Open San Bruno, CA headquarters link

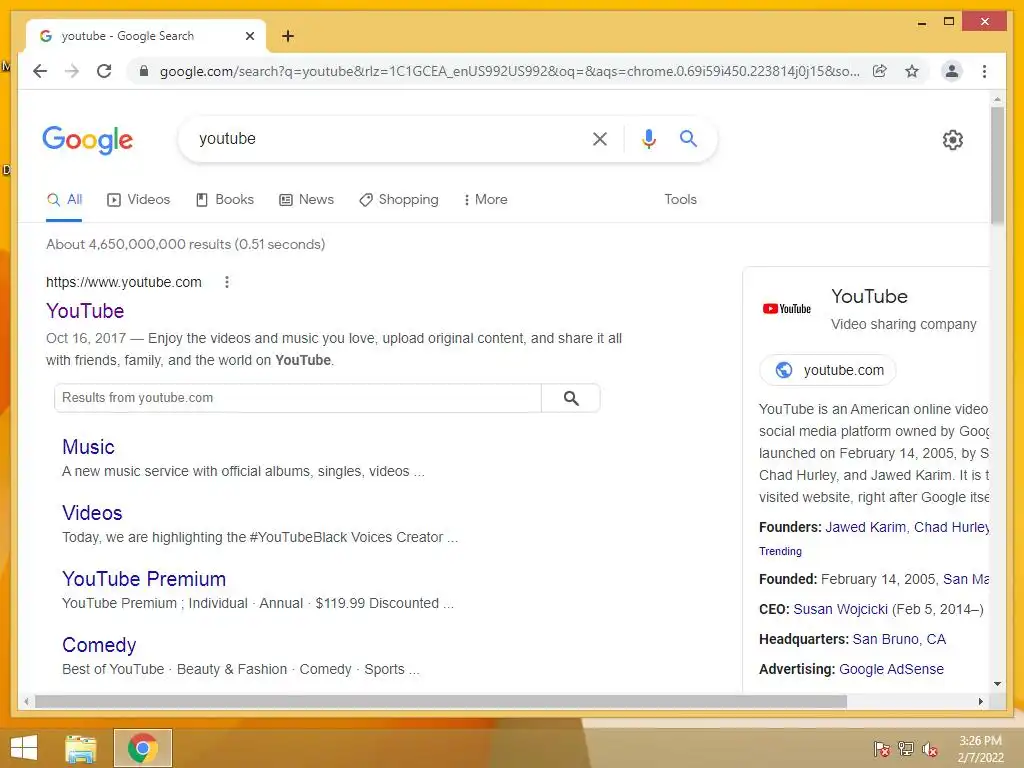pyautogui.click(x=899, y=639)
